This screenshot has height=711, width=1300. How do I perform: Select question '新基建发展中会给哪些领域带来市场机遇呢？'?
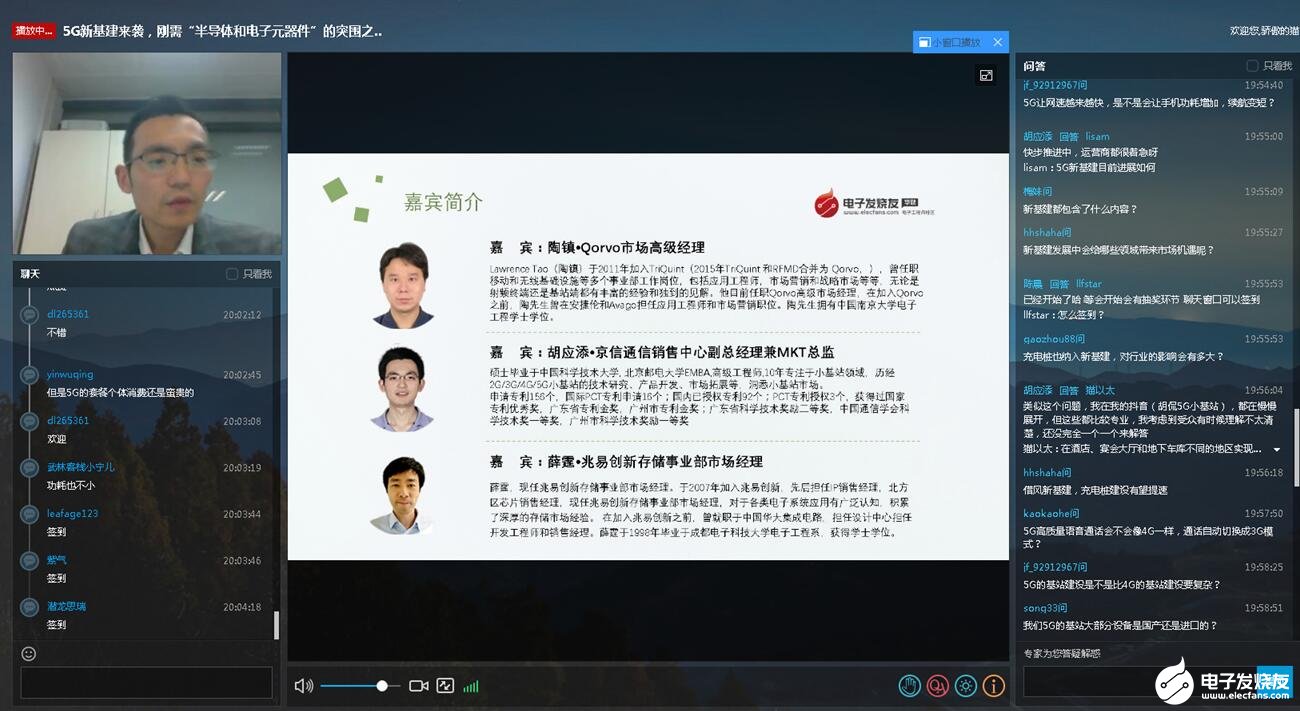pos(1119,250)
